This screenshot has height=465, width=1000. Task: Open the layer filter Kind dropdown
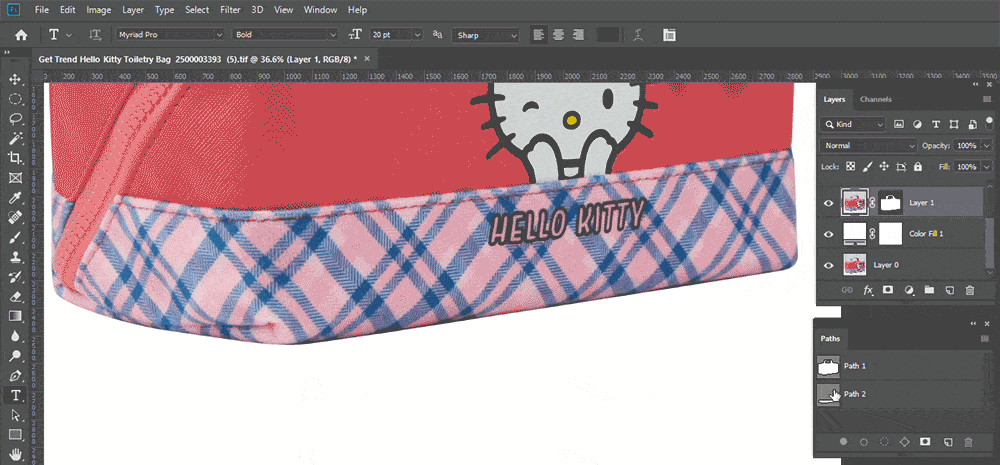point(853,124)
